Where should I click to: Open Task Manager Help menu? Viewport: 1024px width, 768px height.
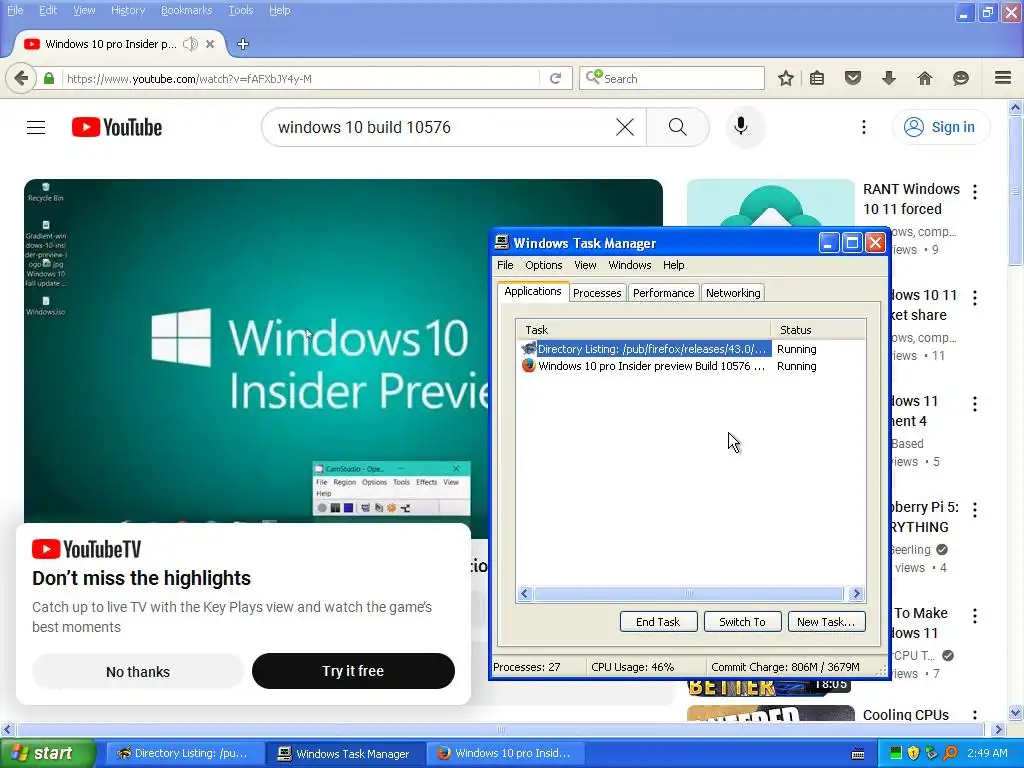click(673, 265)
